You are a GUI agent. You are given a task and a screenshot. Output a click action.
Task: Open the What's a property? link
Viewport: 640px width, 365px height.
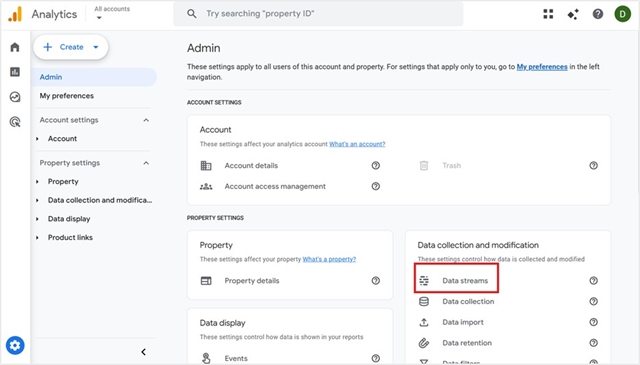pos(329,259)
